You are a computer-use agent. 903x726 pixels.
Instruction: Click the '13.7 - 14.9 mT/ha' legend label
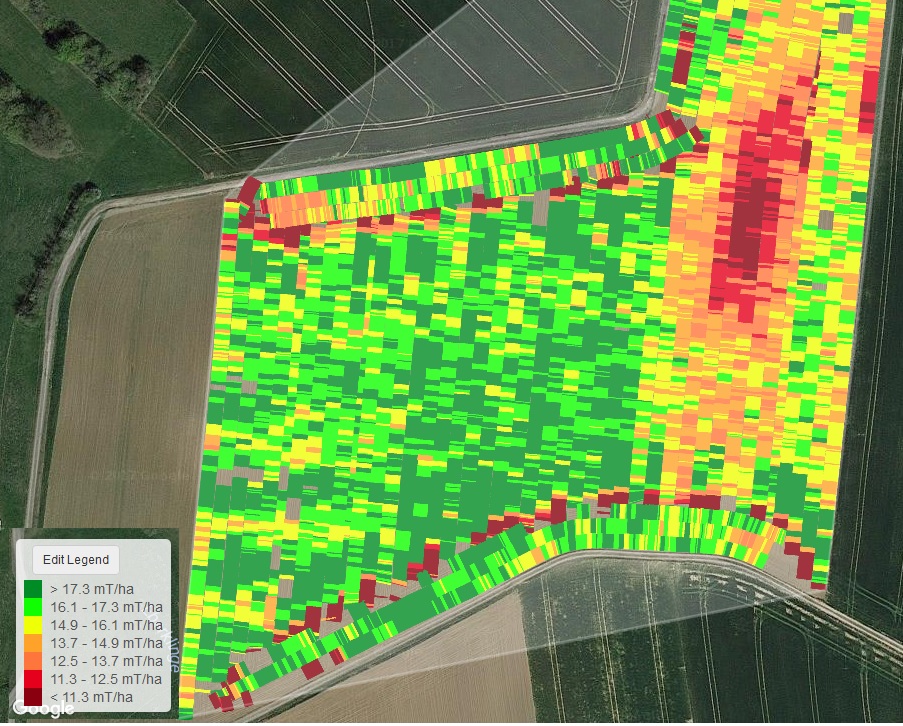coord(108,643)
